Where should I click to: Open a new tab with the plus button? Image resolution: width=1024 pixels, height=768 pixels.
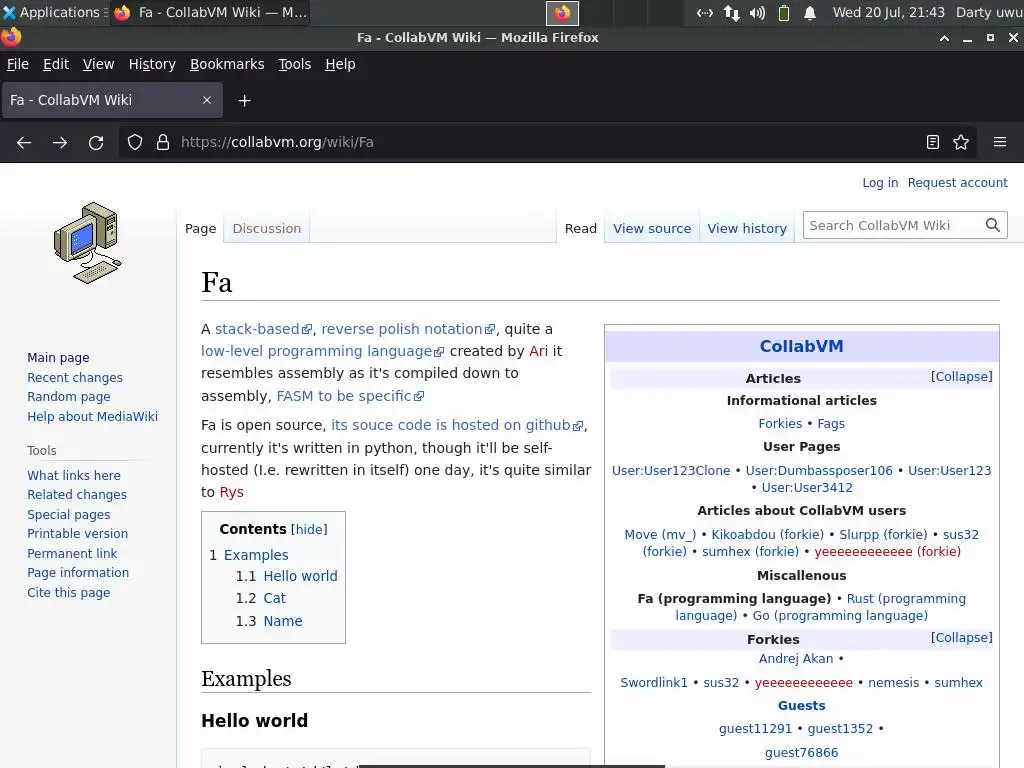(x=244, y=101)
